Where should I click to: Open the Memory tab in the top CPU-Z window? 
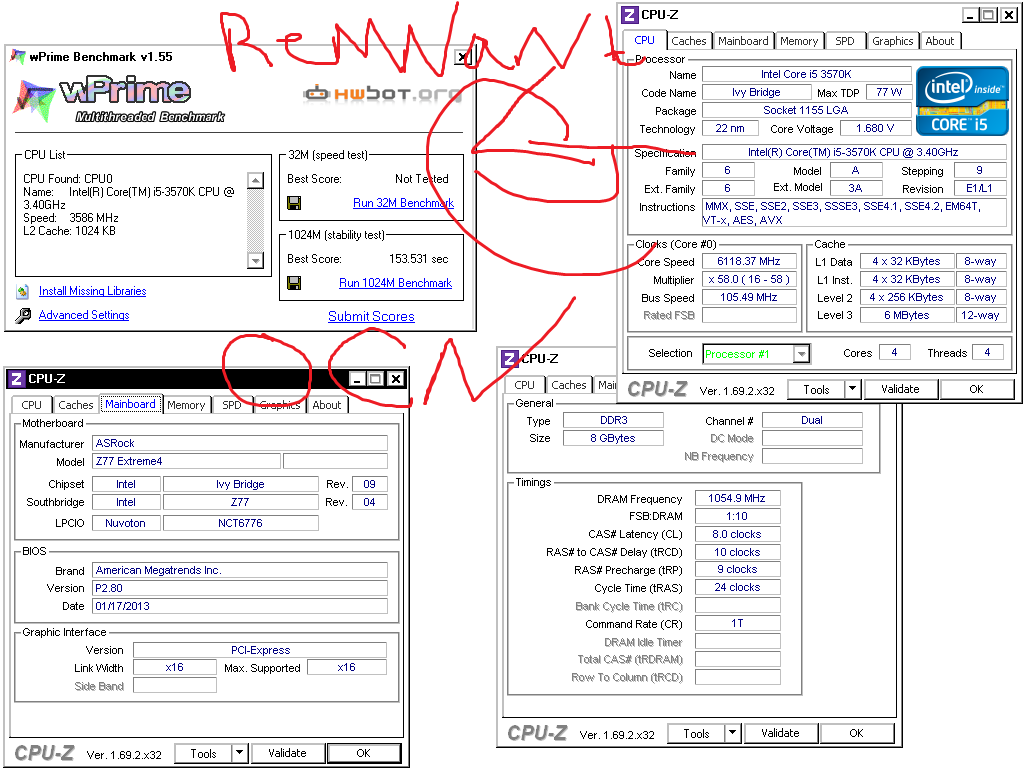799,40
